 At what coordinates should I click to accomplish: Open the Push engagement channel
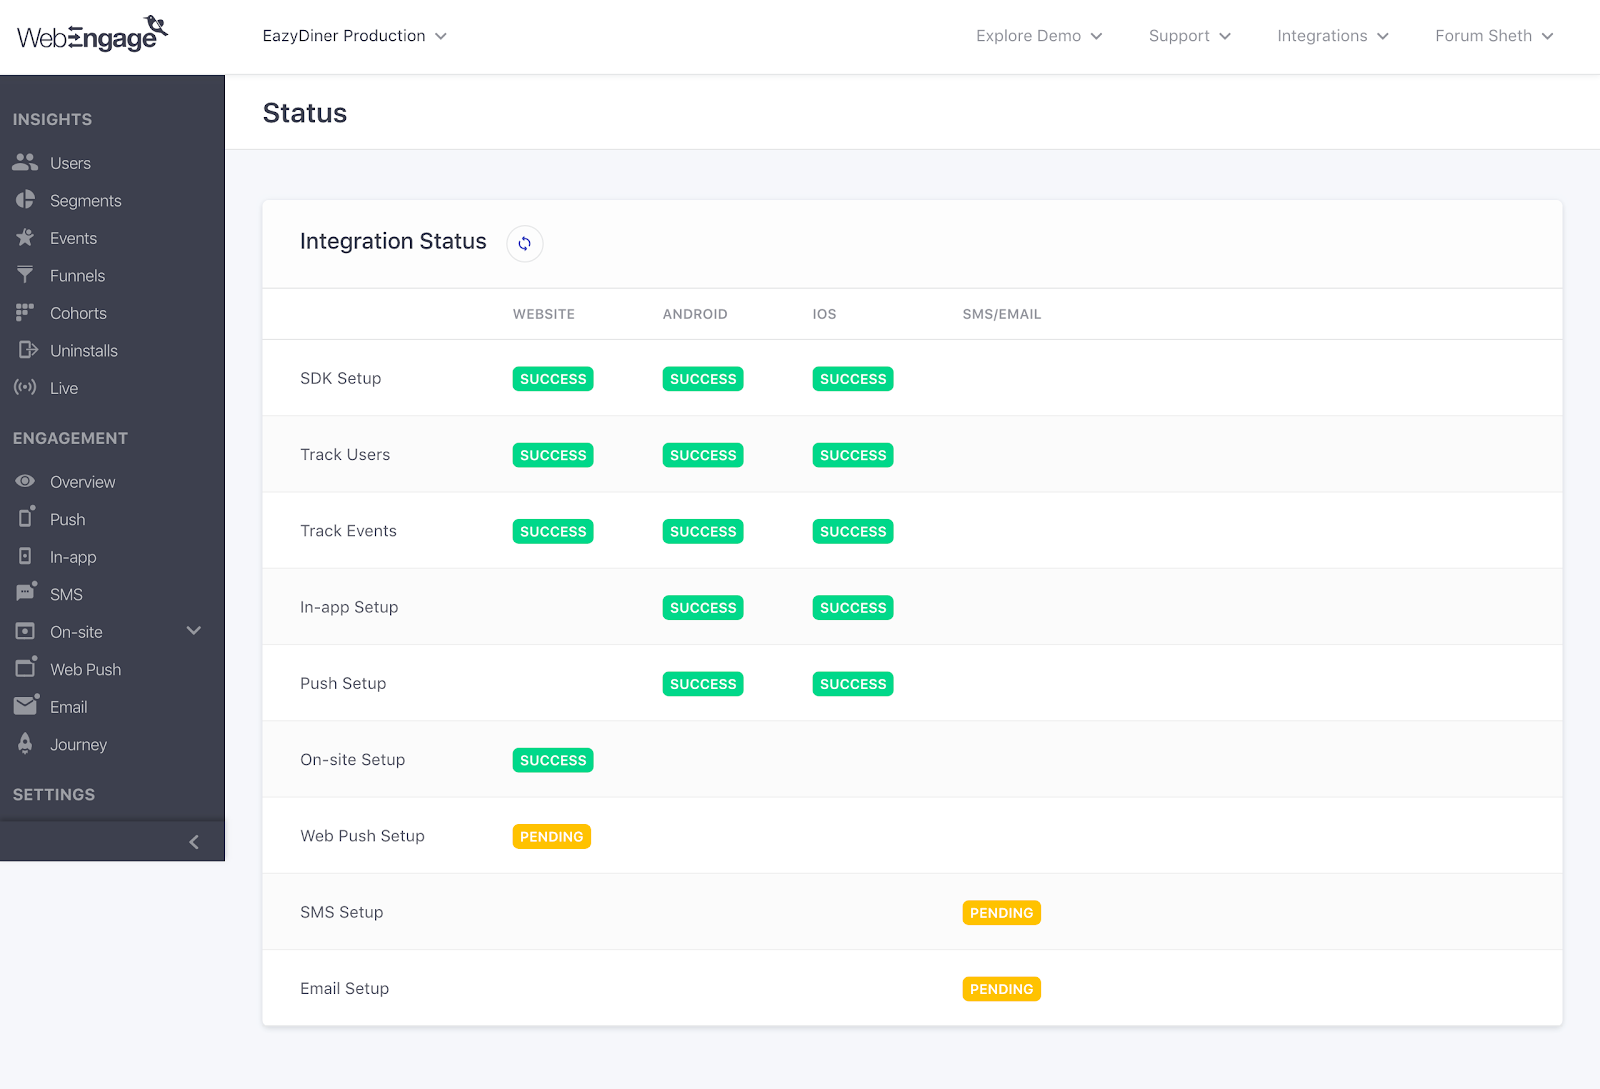tap(66, 519)
